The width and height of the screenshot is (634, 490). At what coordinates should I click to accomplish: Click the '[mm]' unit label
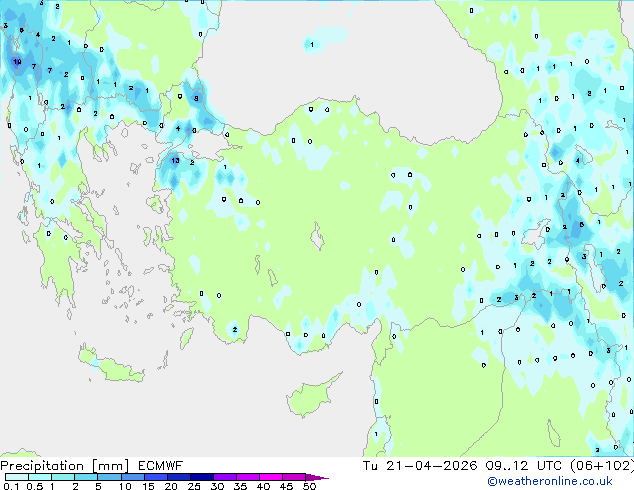pyautogui.click(x=110, y=466)
